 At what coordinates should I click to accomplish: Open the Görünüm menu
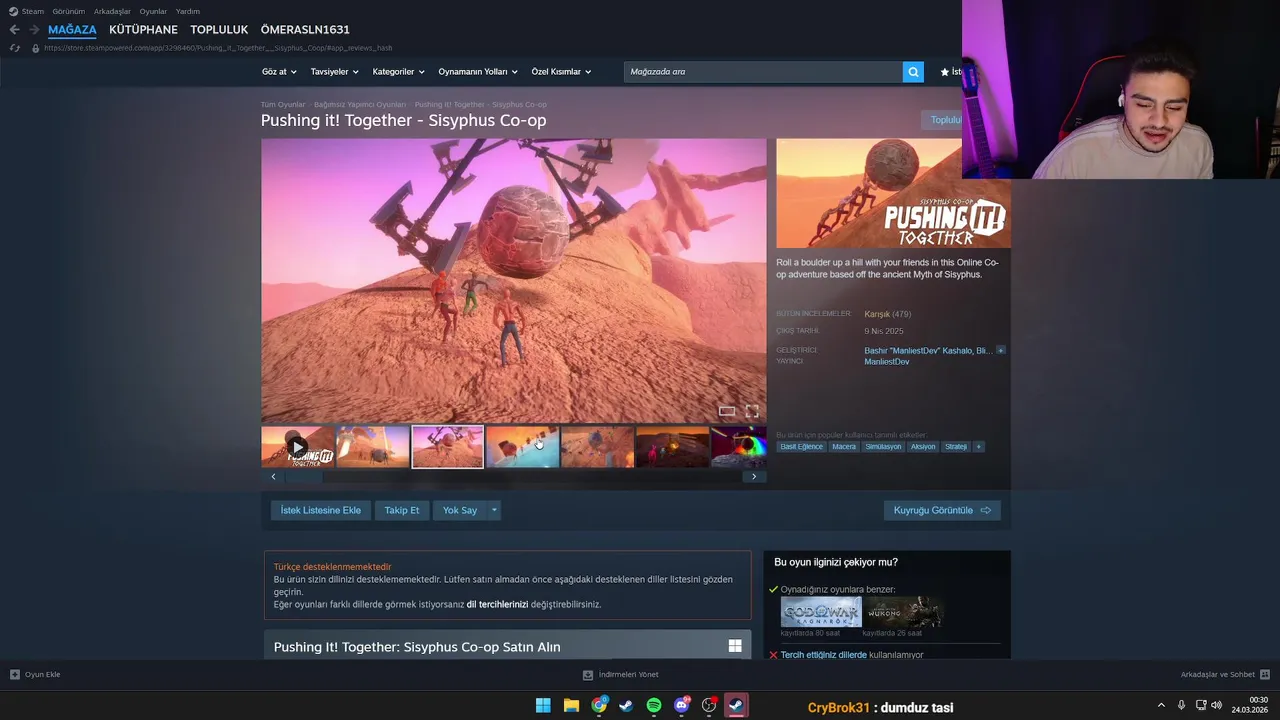pyautogui.click(x=69, y=11)
